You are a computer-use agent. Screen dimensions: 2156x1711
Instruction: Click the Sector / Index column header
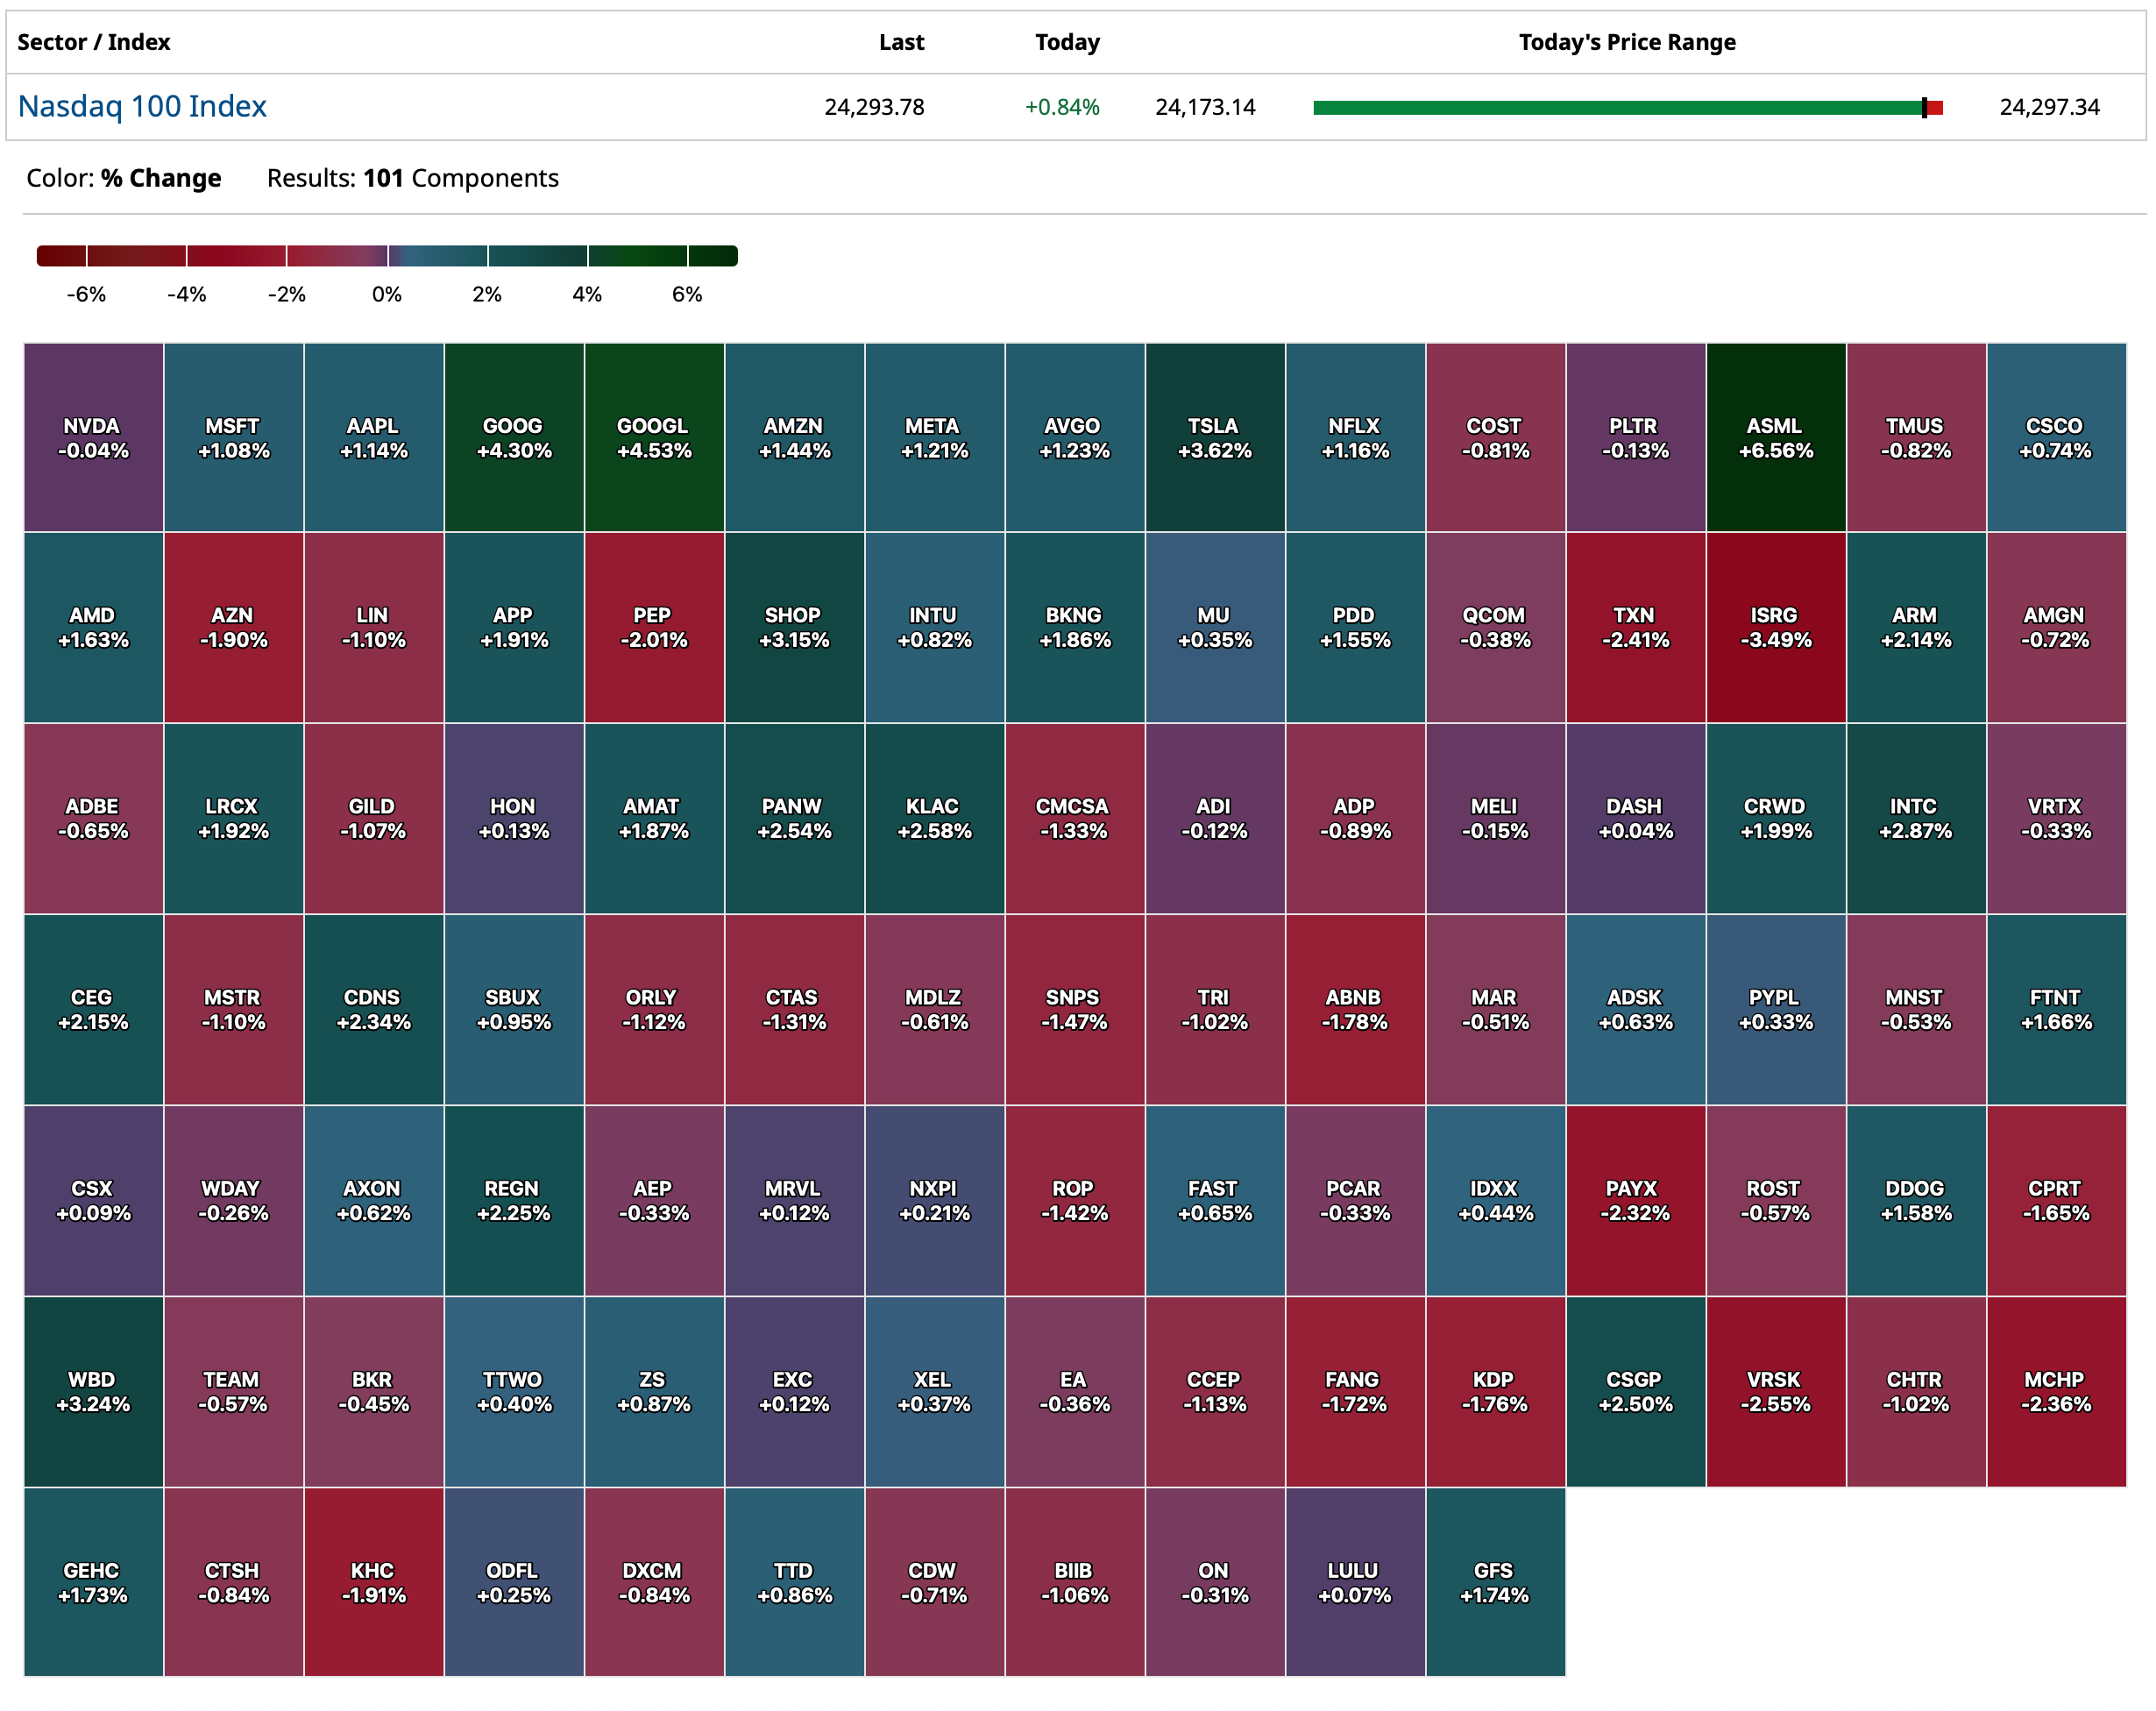tap(94, 42)
